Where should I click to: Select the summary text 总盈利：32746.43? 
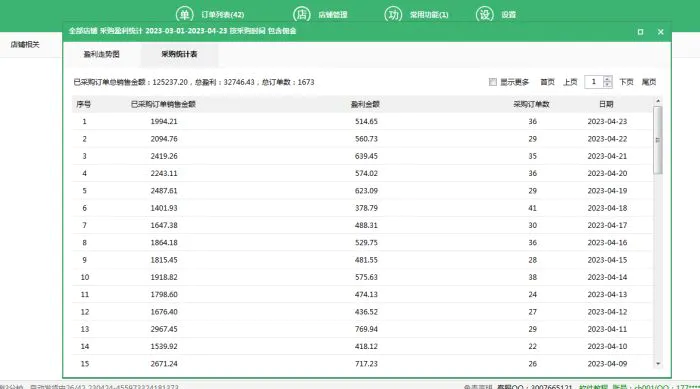coord(225,82)
